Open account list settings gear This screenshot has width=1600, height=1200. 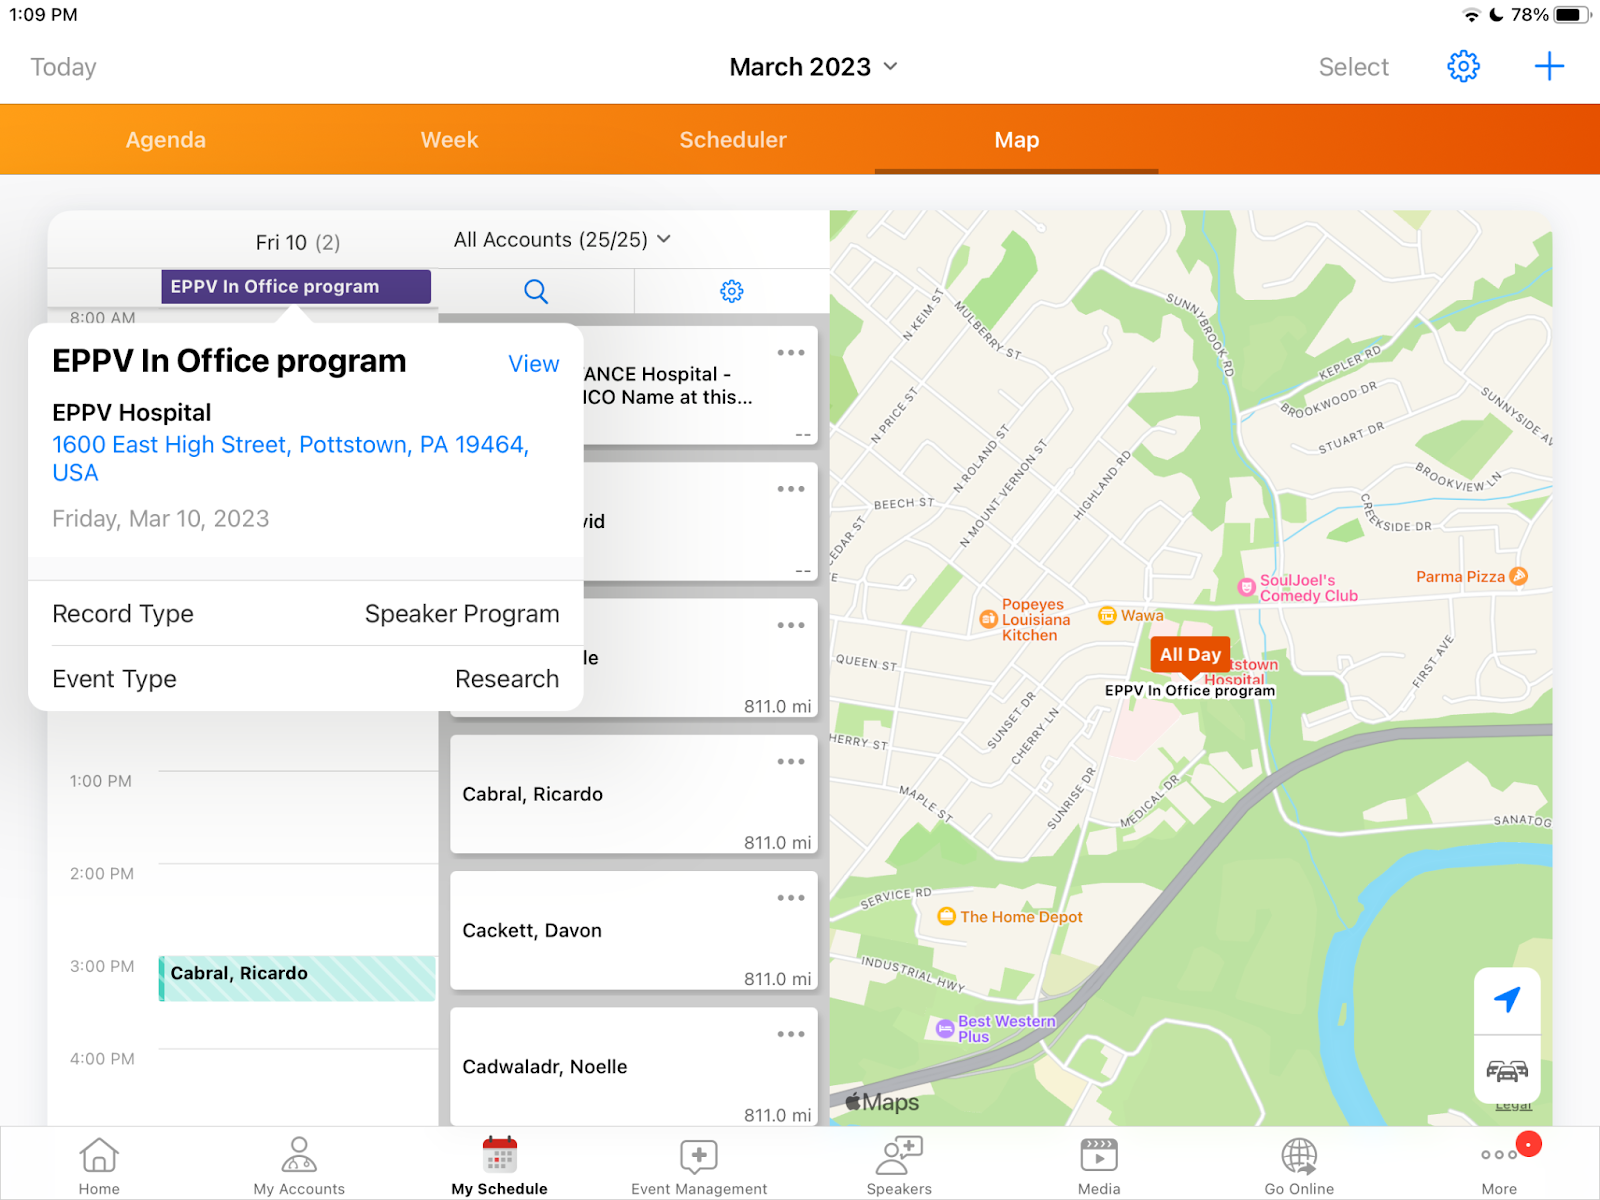[x=732, y=291]
